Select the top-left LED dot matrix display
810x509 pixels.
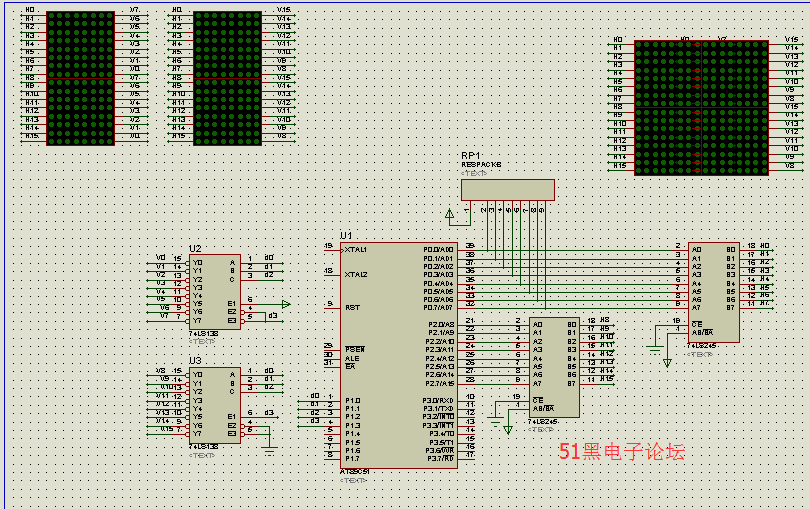click(82, 77)
